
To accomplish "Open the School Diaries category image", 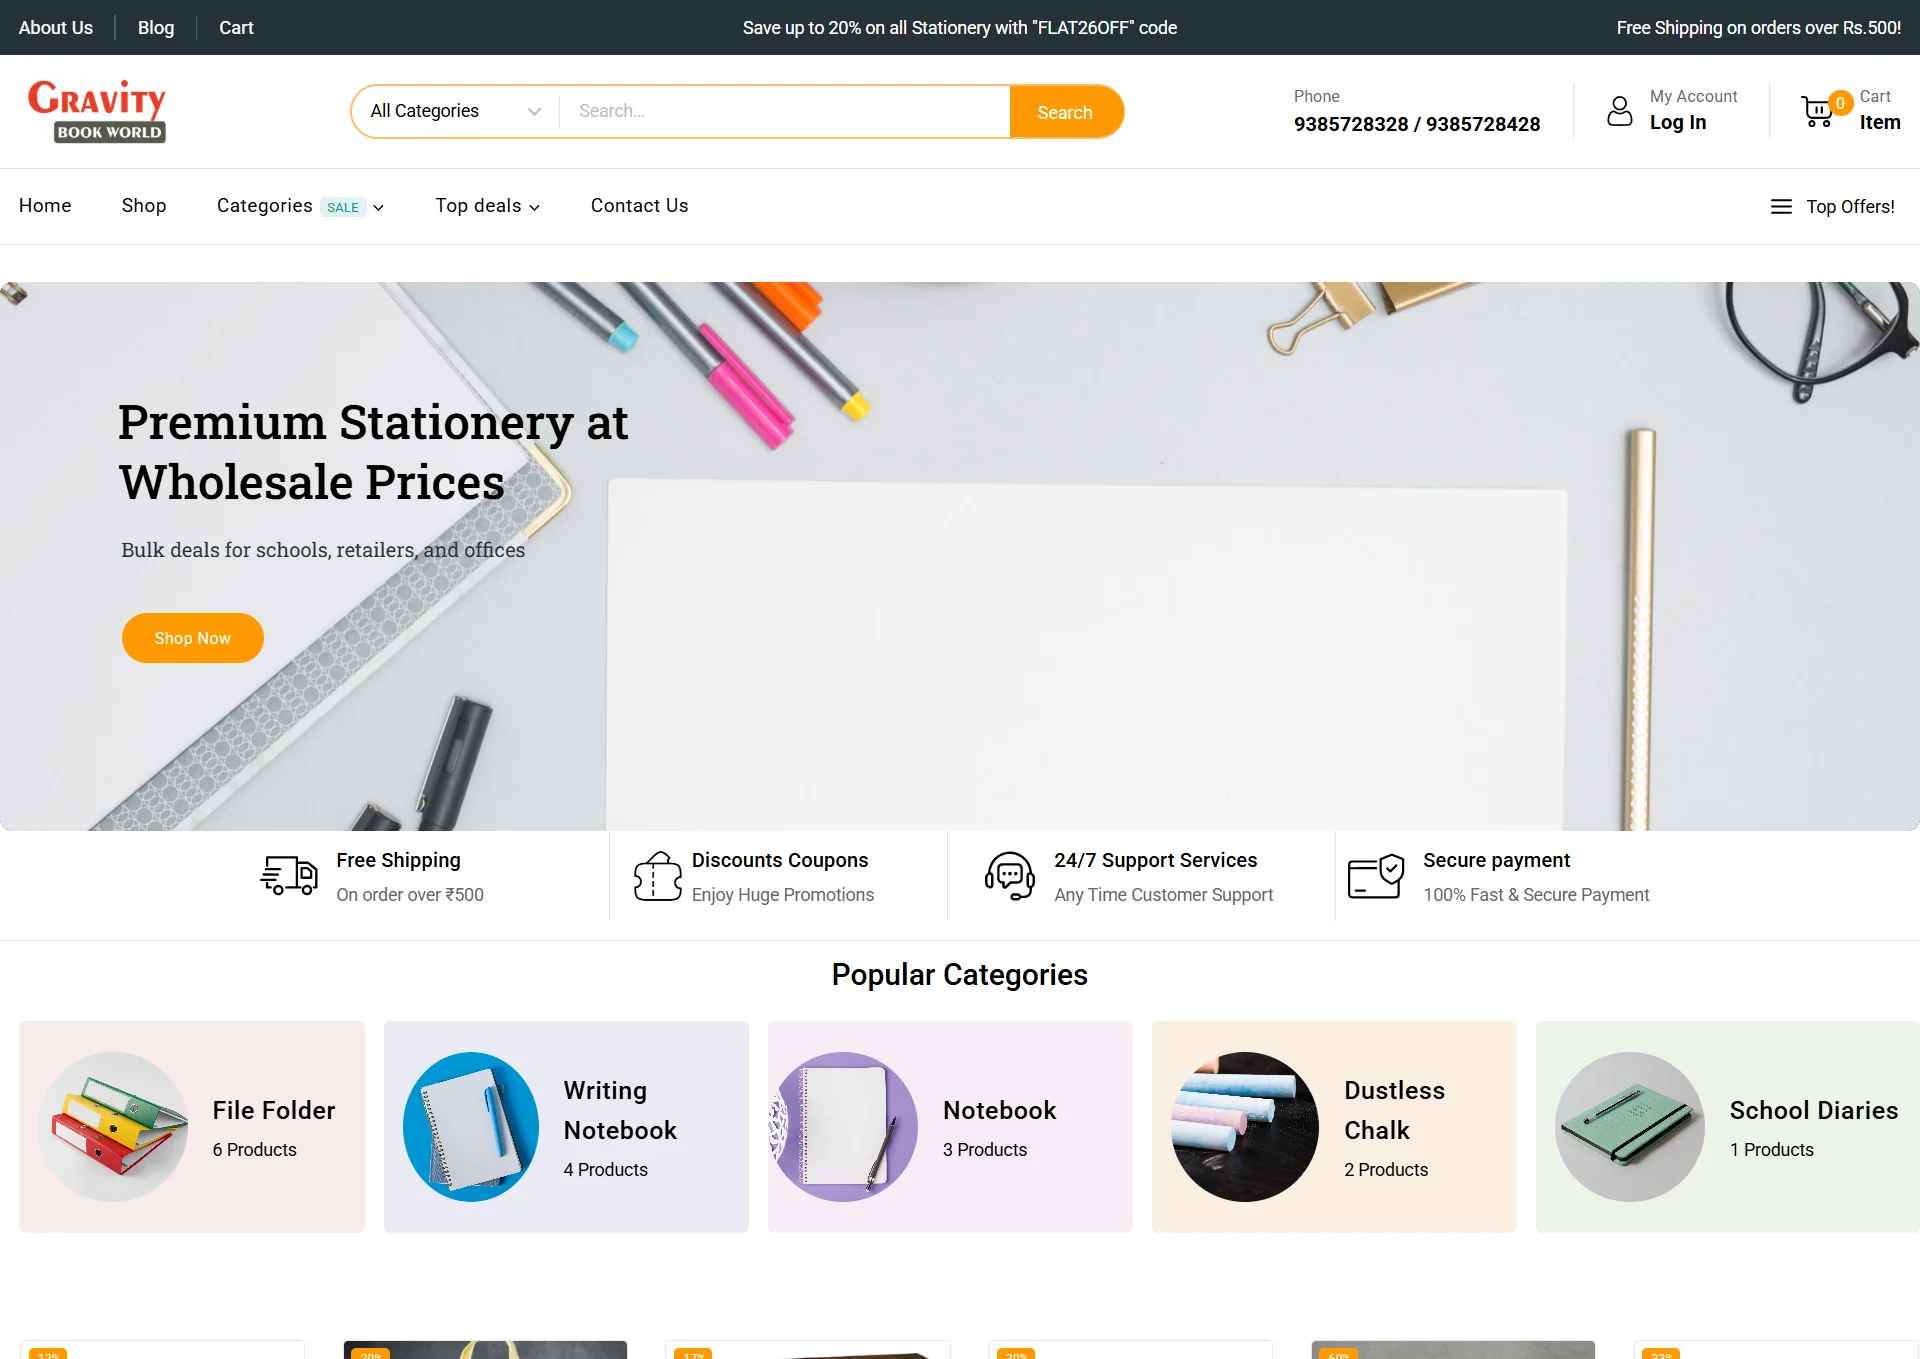I will tap(1630, 1127).
